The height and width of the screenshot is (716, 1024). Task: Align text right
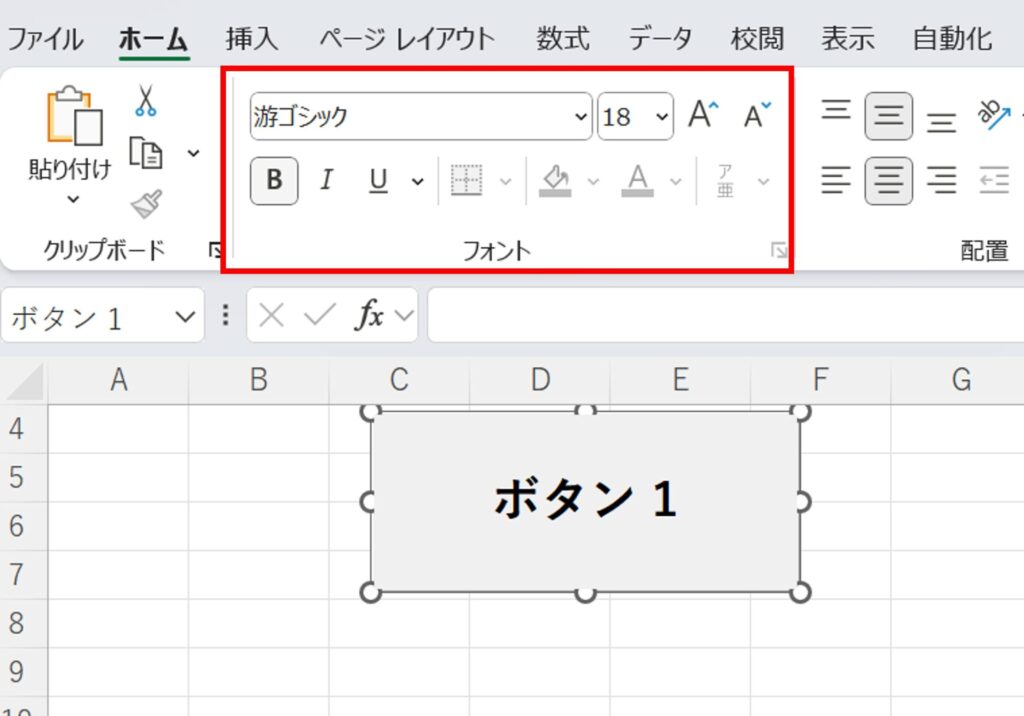[x=941, y=180]
